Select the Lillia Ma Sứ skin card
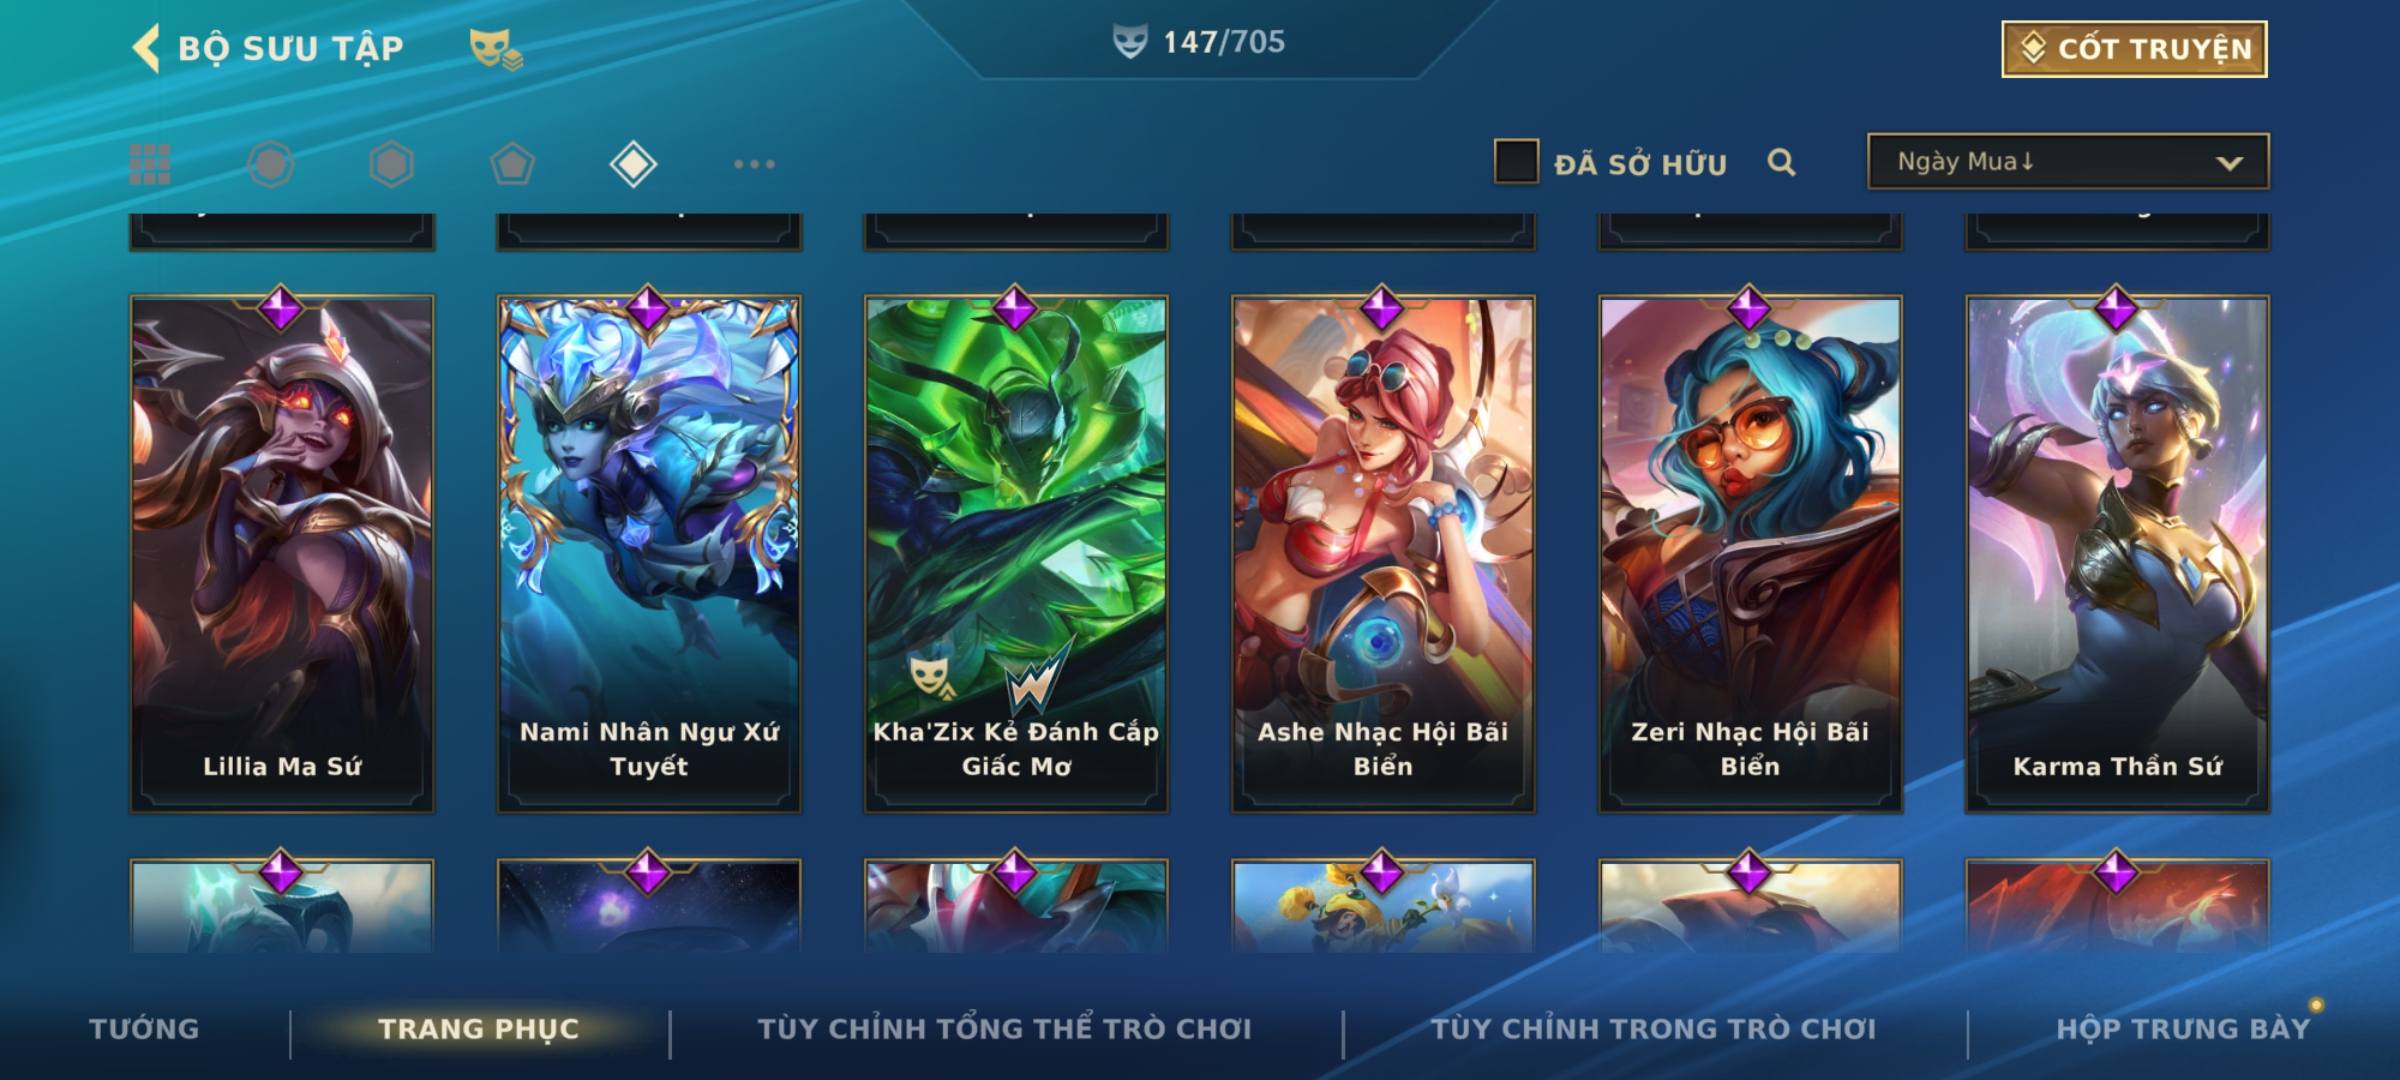 [x=282, y=553]
